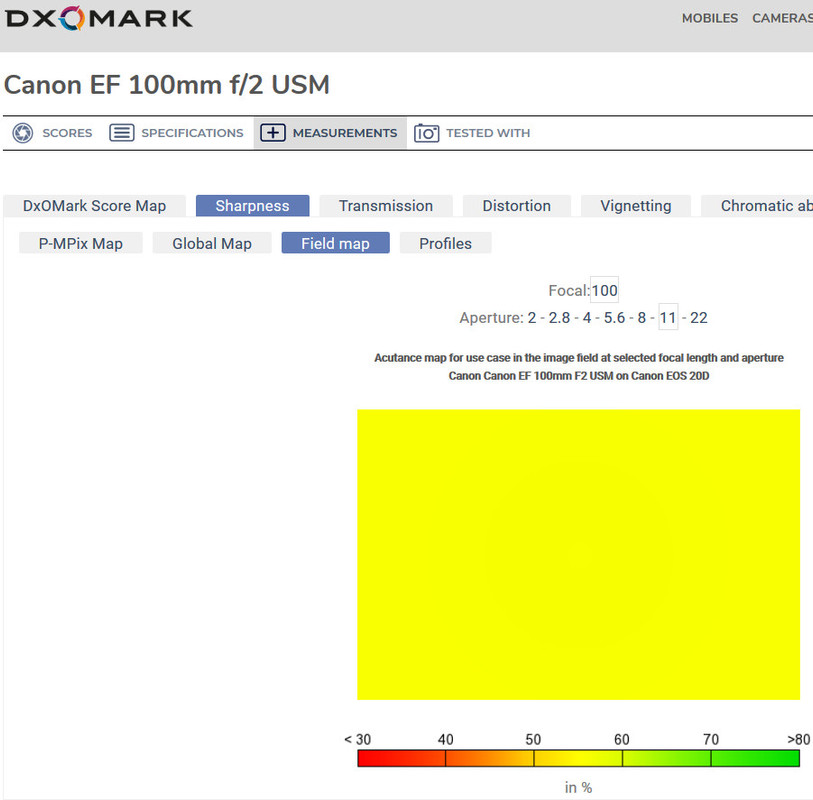The height and width of the screenshot is (800, 813).
Task: Click the green 70 to 80 scale segment
Action: 755,758
